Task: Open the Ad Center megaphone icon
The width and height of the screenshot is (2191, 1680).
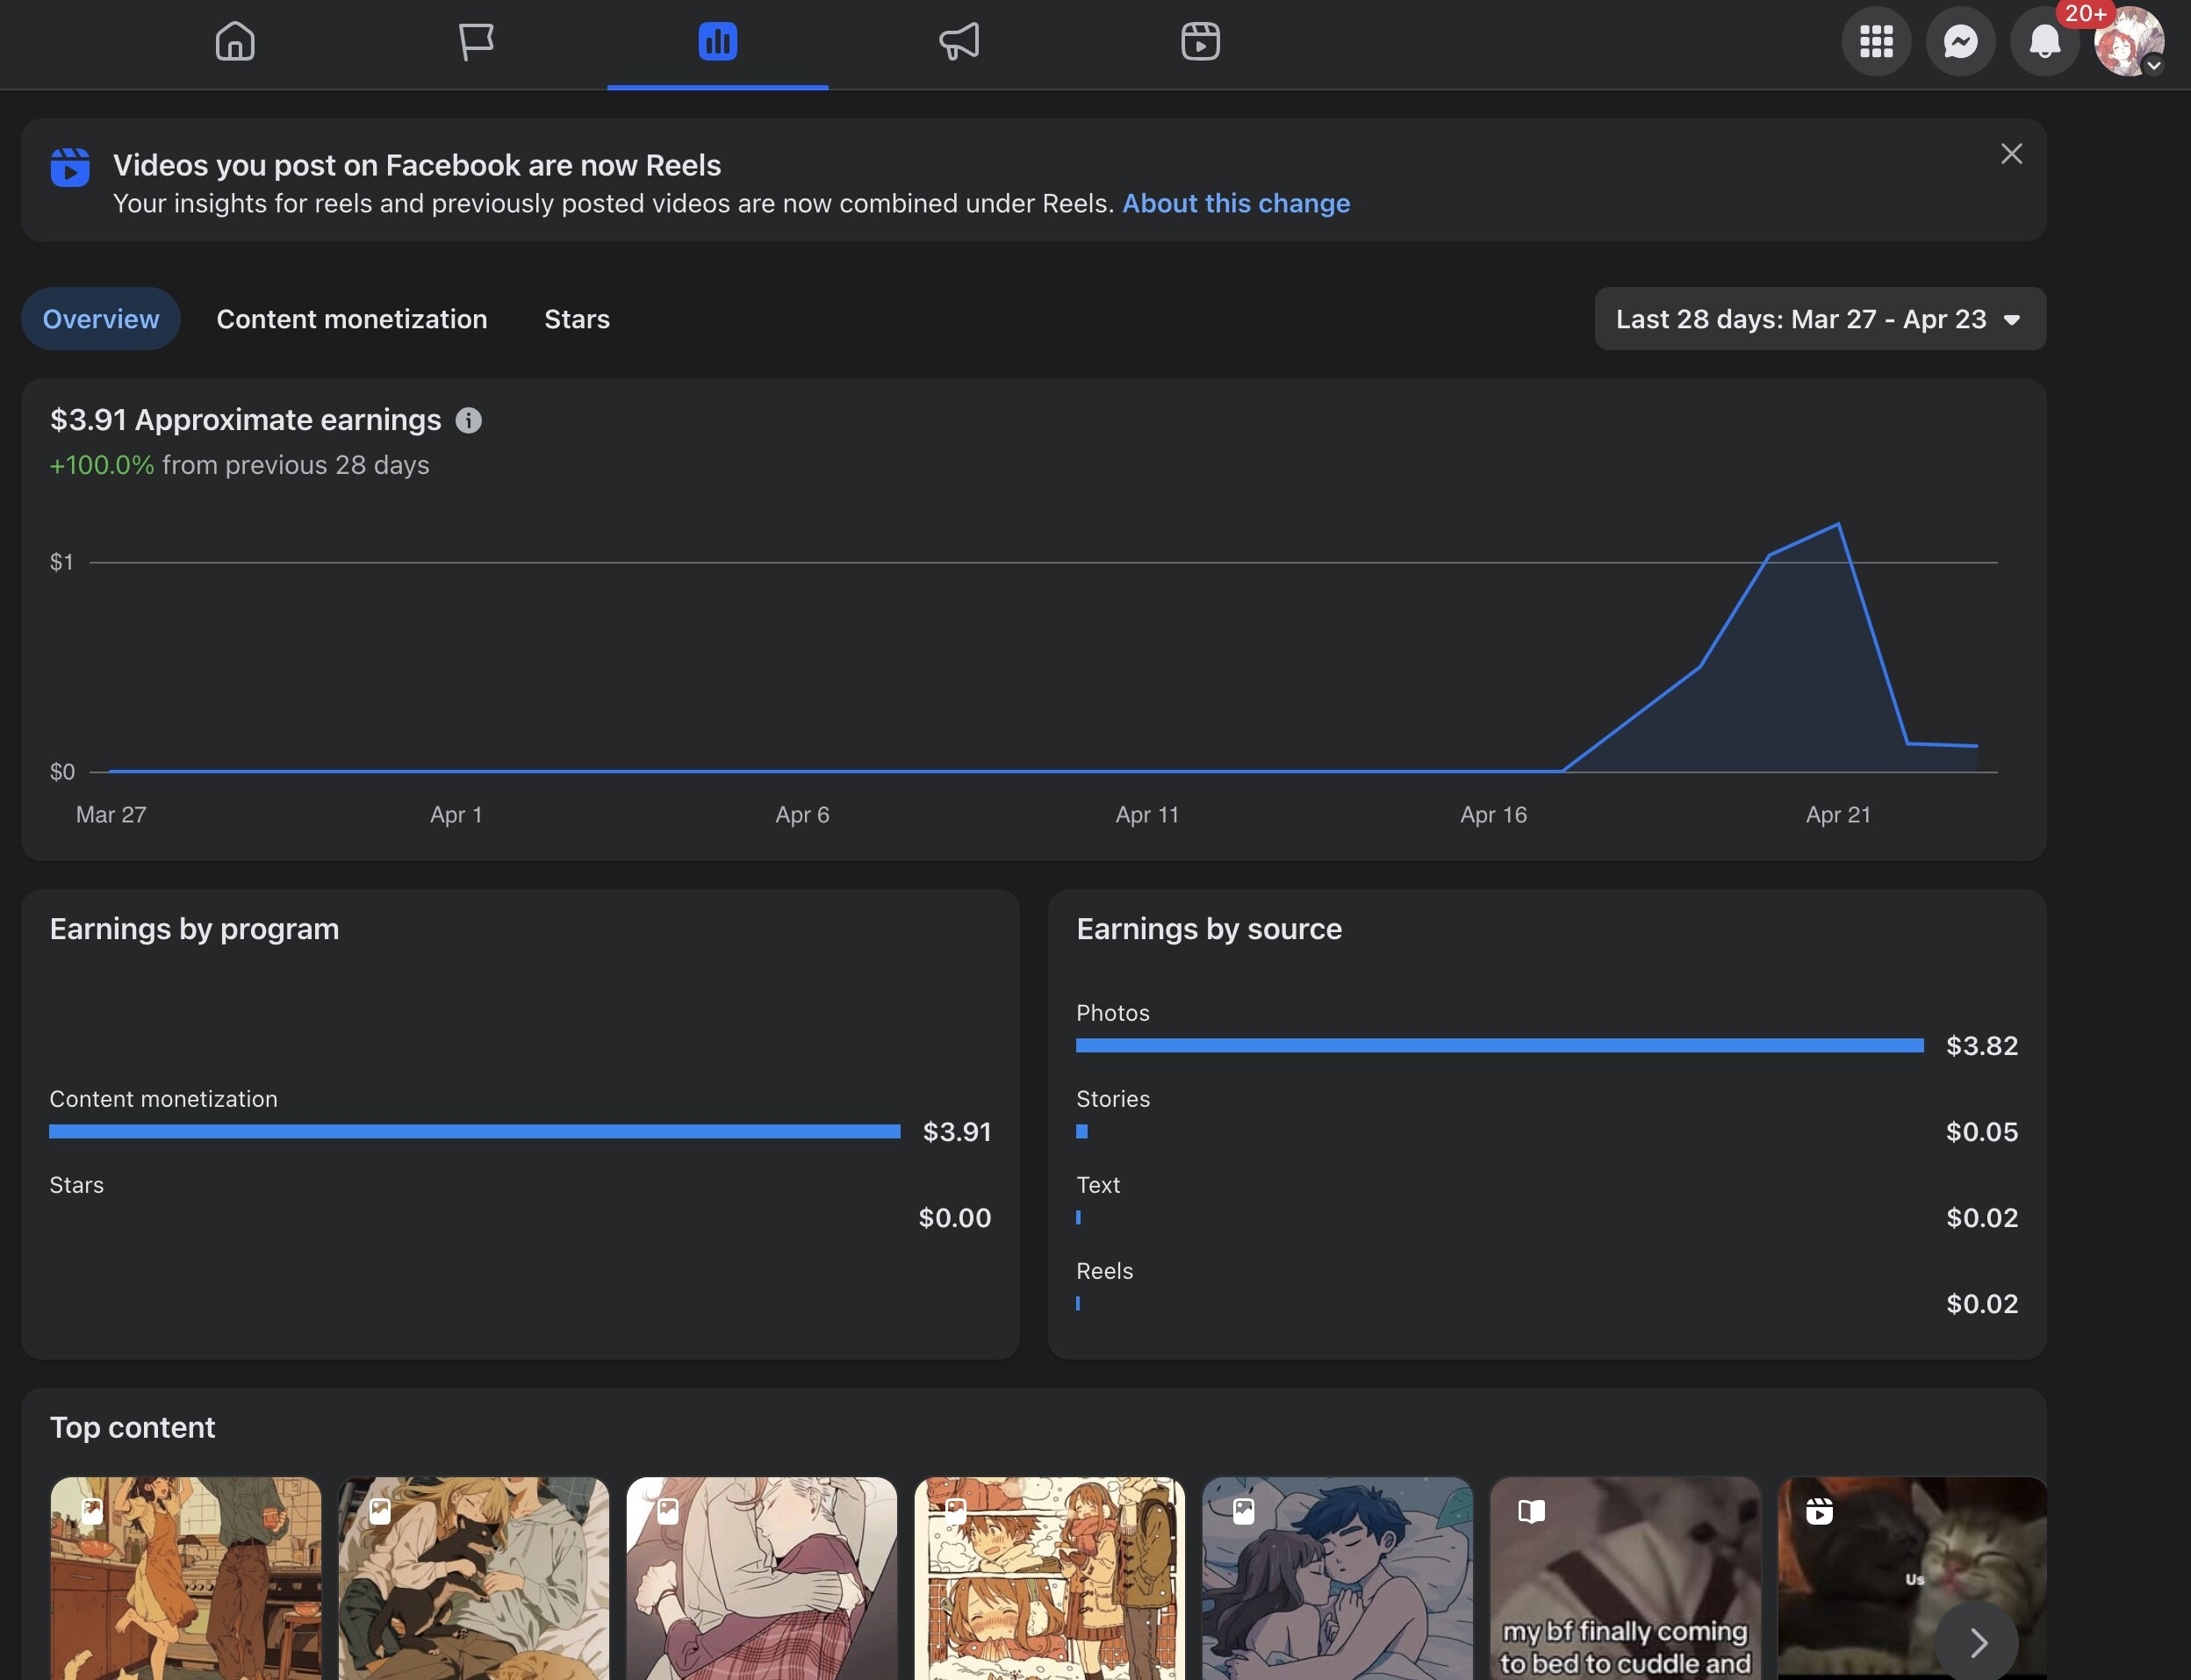Action: pyautogui.click(x=959, y=42)
